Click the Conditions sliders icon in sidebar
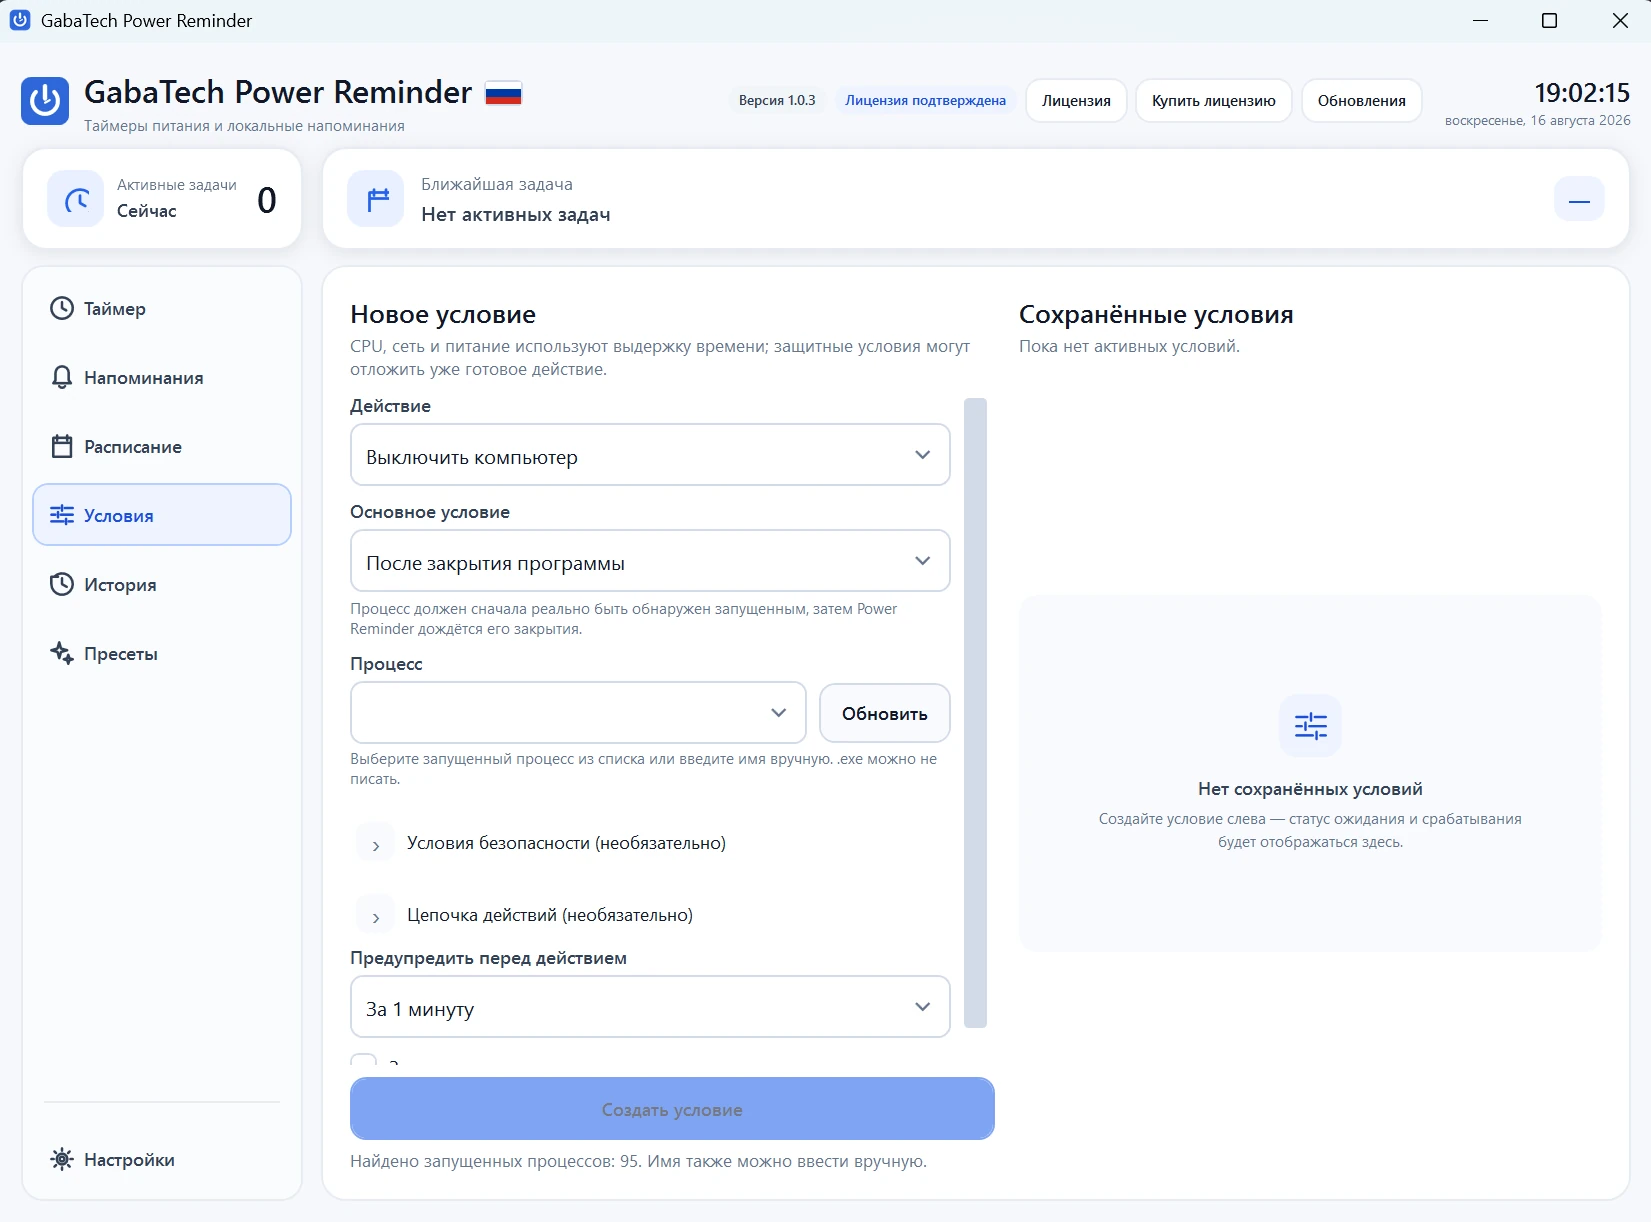This screenshot has height=1222, width=1651. click(62, 515)
